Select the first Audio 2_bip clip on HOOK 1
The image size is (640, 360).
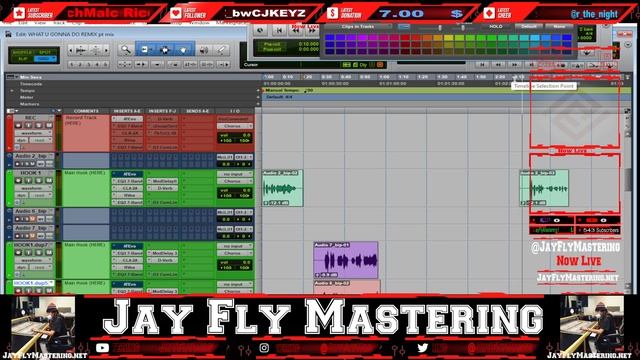tap(282, 188)
